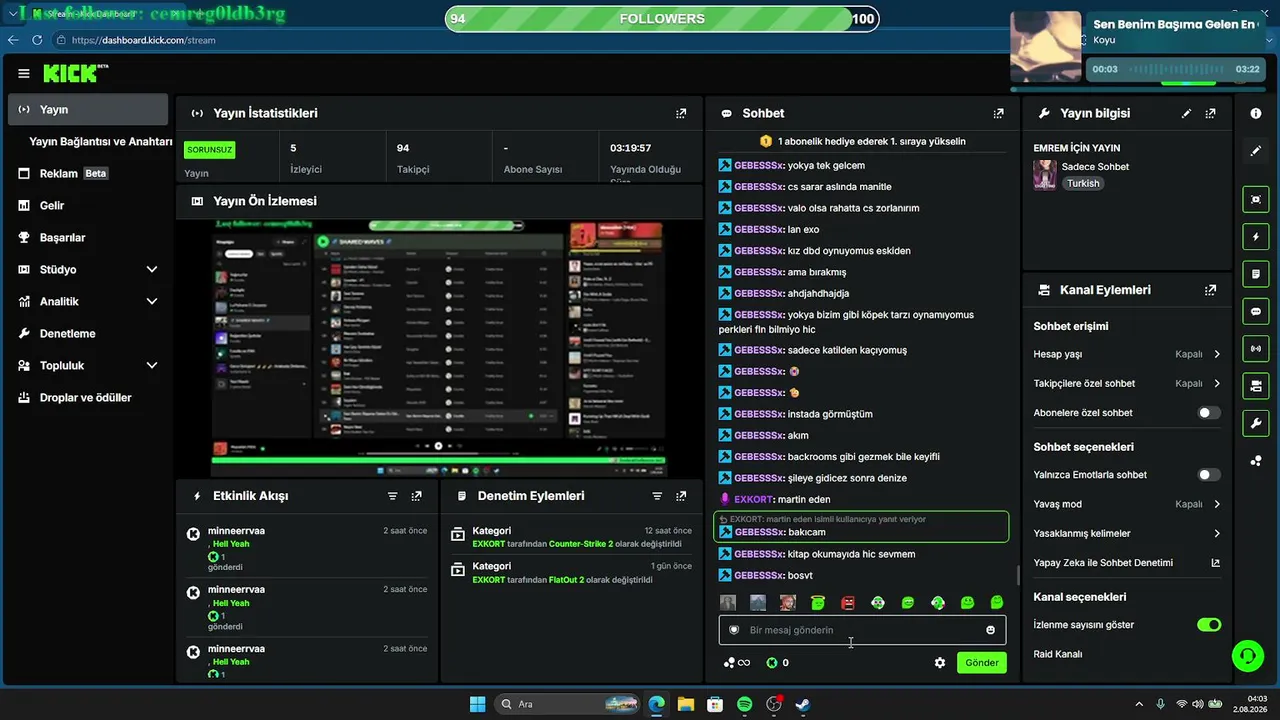Open Yapay Zeka ile Sohbet Denetimi link
The height and width of the screenshot is (720, 1280).
tap(1127, 563)
